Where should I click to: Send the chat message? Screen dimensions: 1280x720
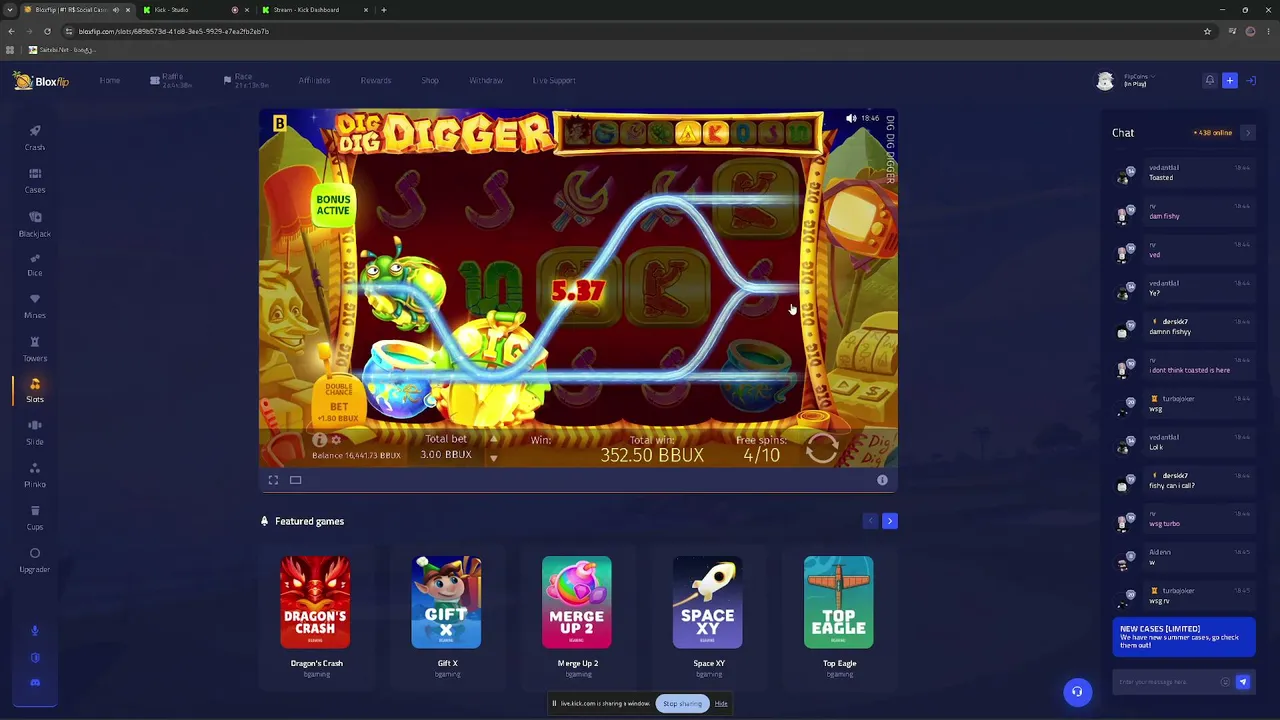coord(1243,682)
